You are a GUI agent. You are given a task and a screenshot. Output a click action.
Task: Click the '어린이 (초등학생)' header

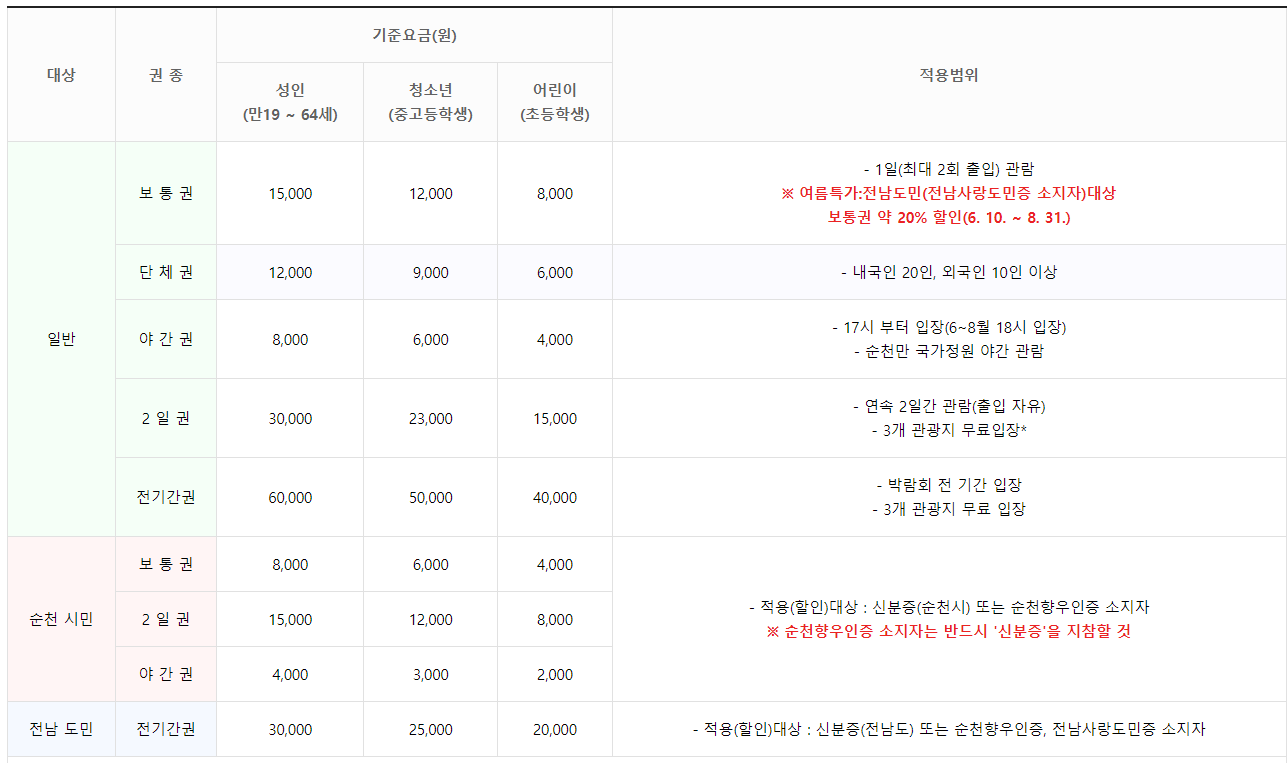tap(555, 102)
